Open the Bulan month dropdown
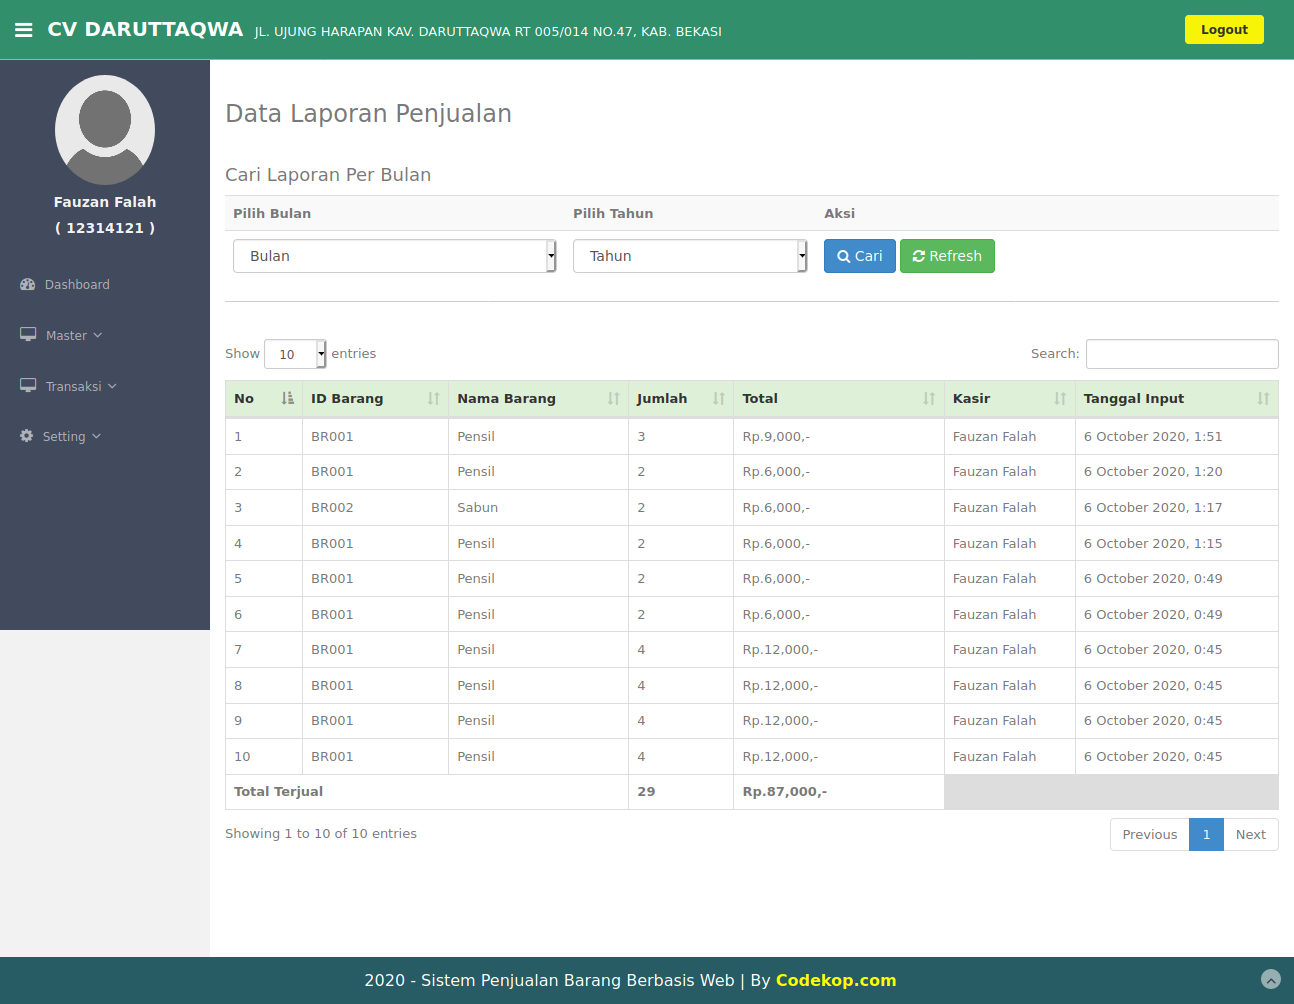This screenshot has width=1294, height=1004. click(x=395, y=256)
